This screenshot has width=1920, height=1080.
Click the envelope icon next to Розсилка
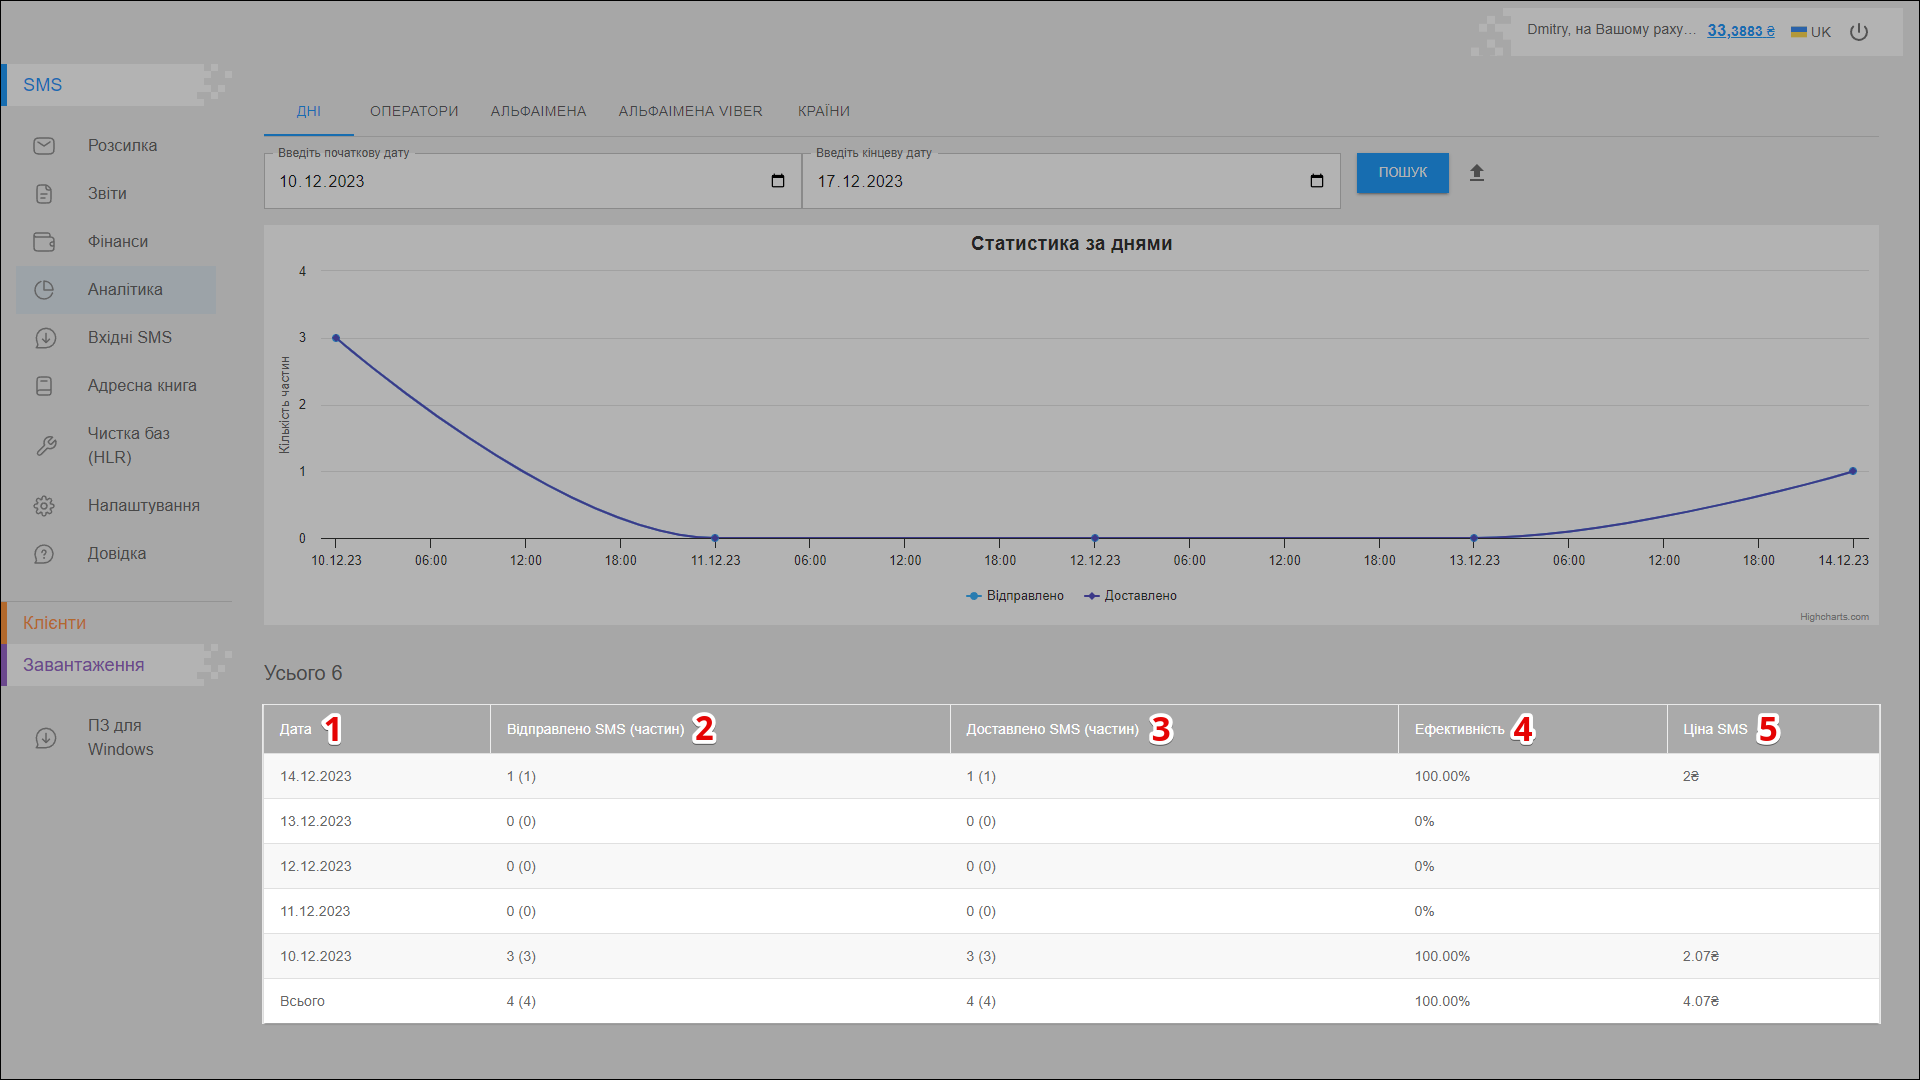click(x=44, y=146)
